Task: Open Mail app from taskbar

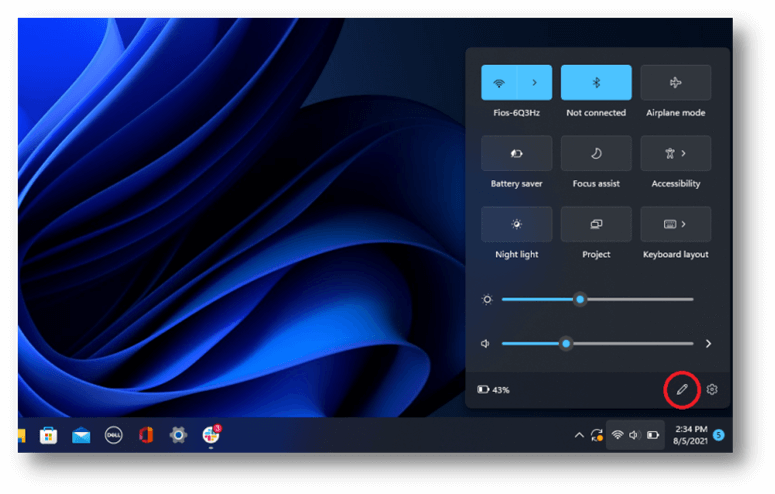Action: point(81,436)
